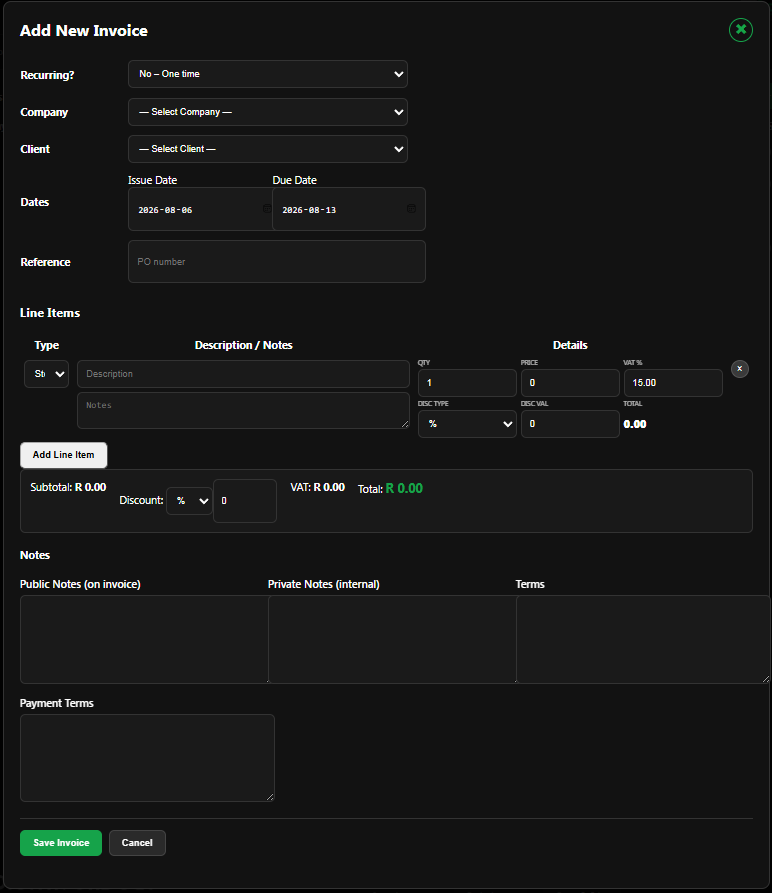Open the Issue Date calendar picker
772x893 pixels.
coord(267,209)
